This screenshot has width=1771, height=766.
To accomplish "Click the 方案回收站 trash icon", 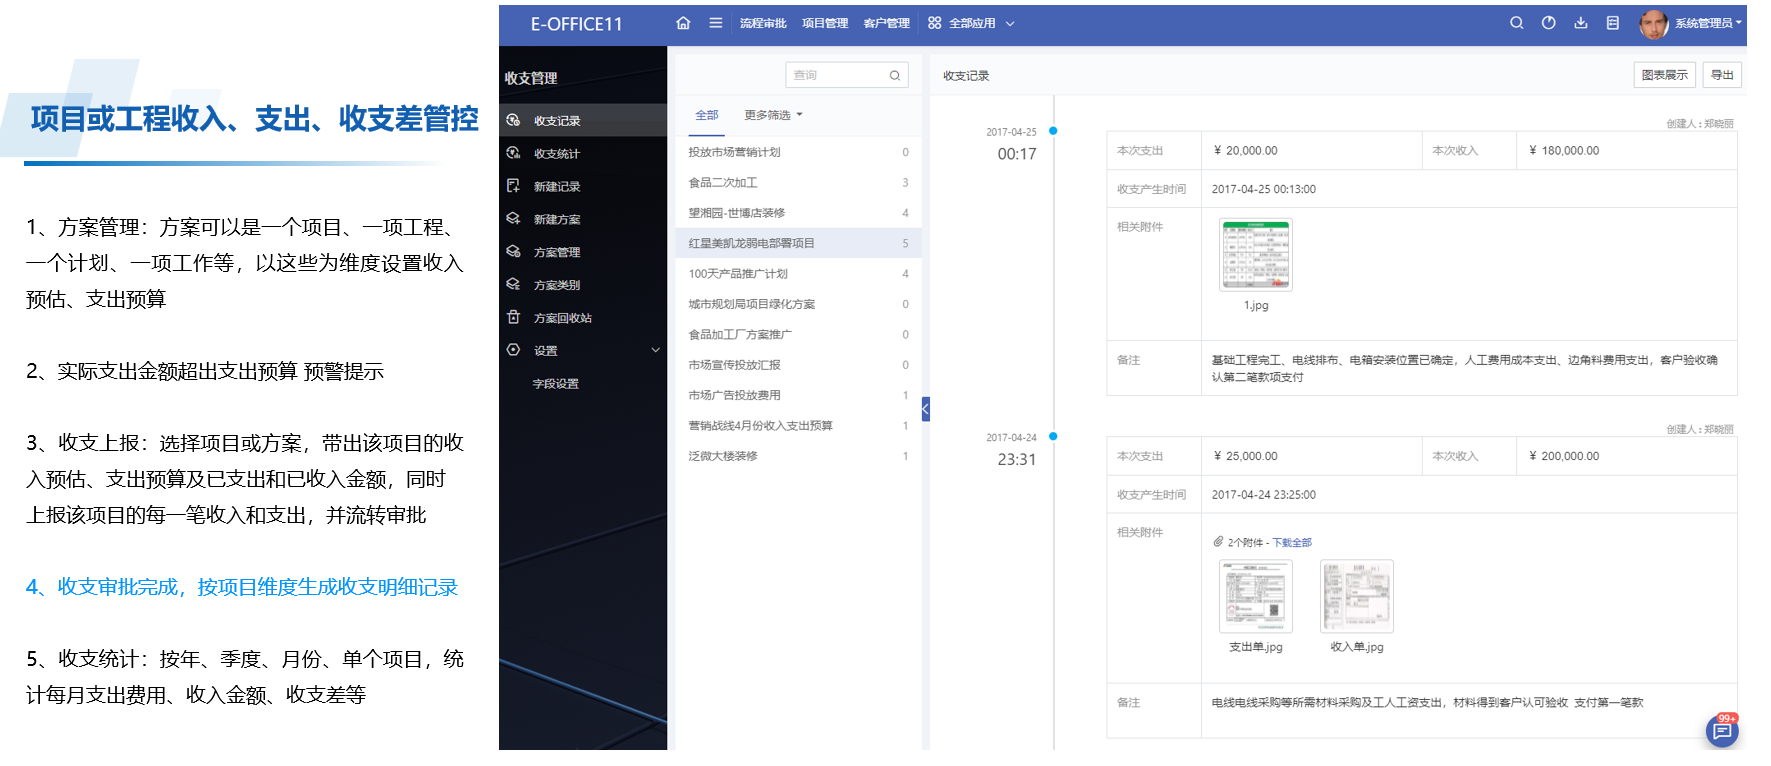I will point(513,317).
